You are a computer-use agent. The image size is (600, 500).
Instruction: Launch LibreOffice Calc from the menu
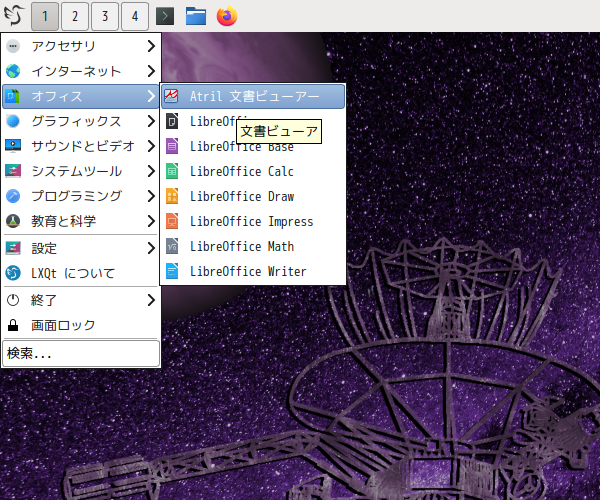point(253,171)
